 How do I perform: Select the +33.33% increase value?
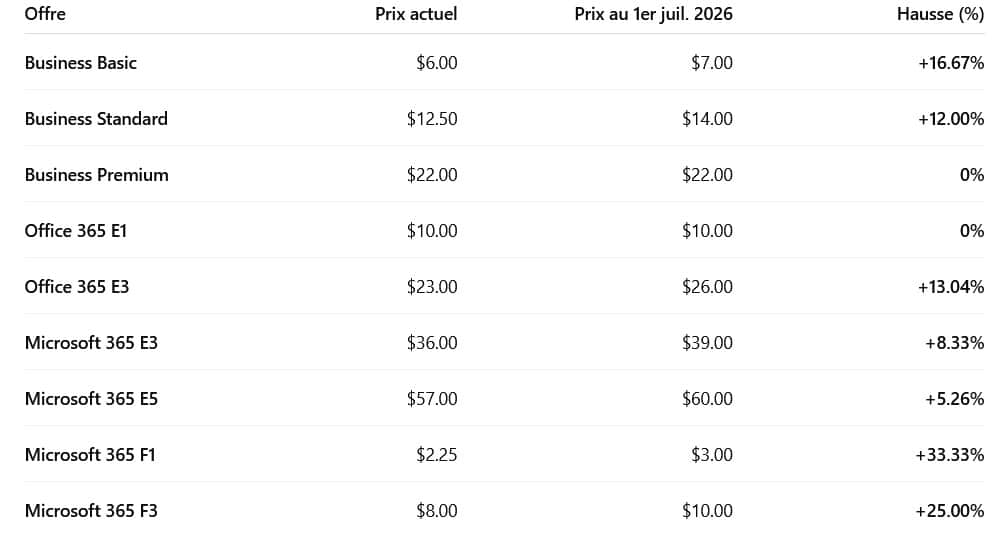tap(949, 454)
